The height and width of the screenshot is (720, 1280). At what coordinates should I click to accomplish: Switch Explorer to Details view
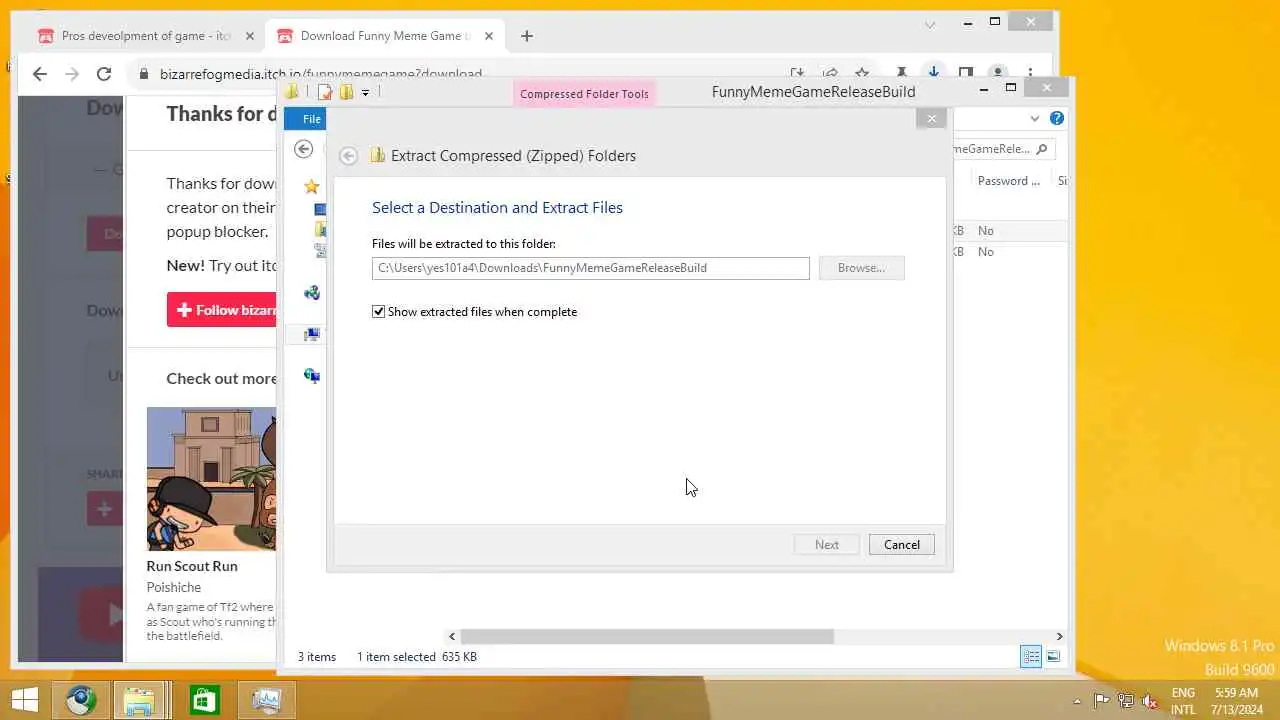(x=1031, y=657)
